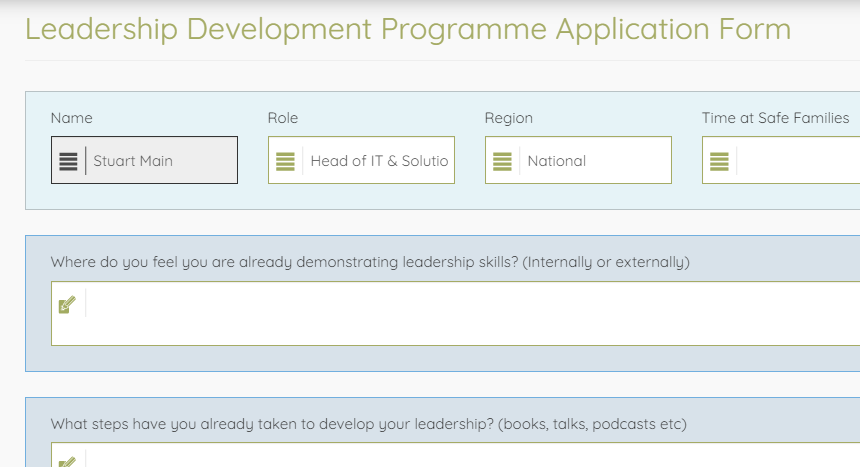Click the pencil icon in leadership skills box
Image resolution: width=860 pixels, height=467 pixels.
coord(67,305)
